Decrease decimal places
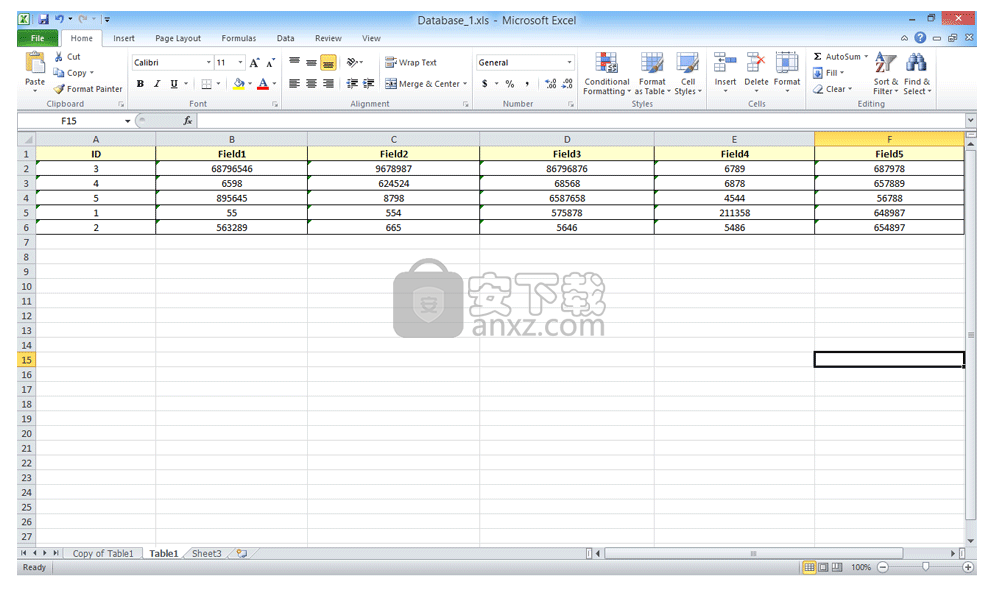The width and height of the screenshot is (1003, 599). point(567,84)
